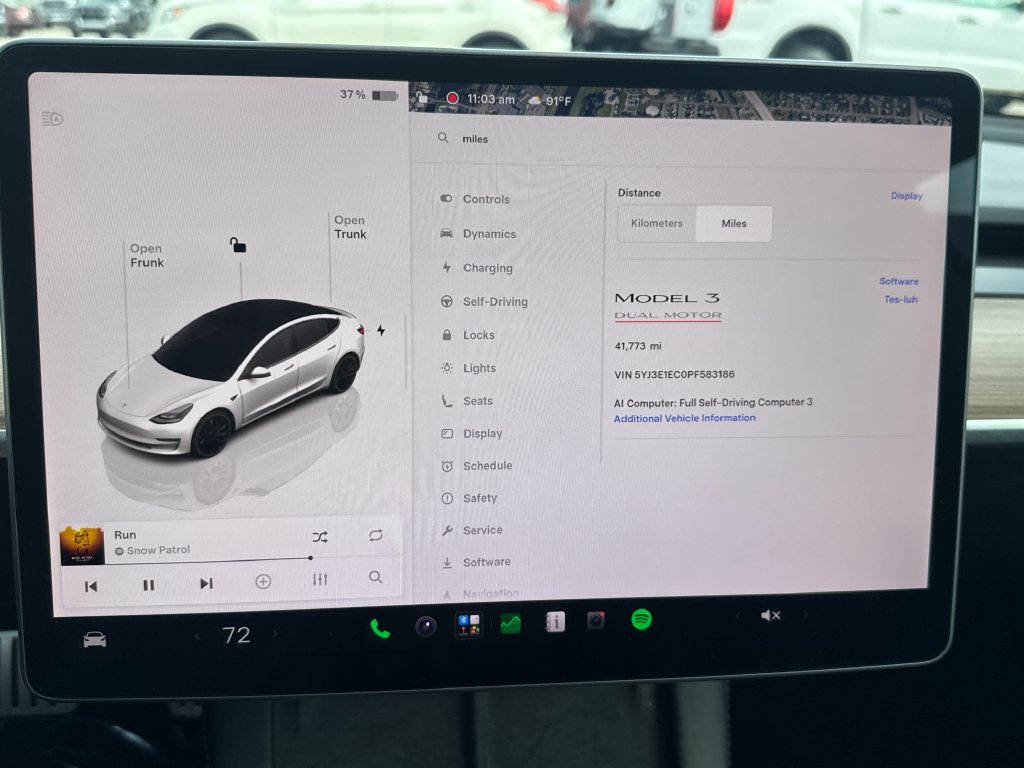Toggle shuffle in media player
The image size is (1024, 768).
click(x=320, y=537)
